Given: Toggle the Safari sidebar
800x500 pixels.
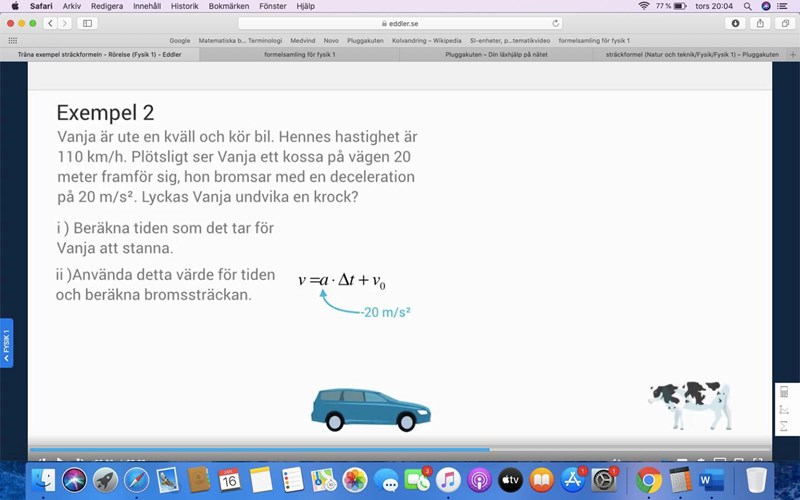Looking at the screenshot, I should pos(87,23).
